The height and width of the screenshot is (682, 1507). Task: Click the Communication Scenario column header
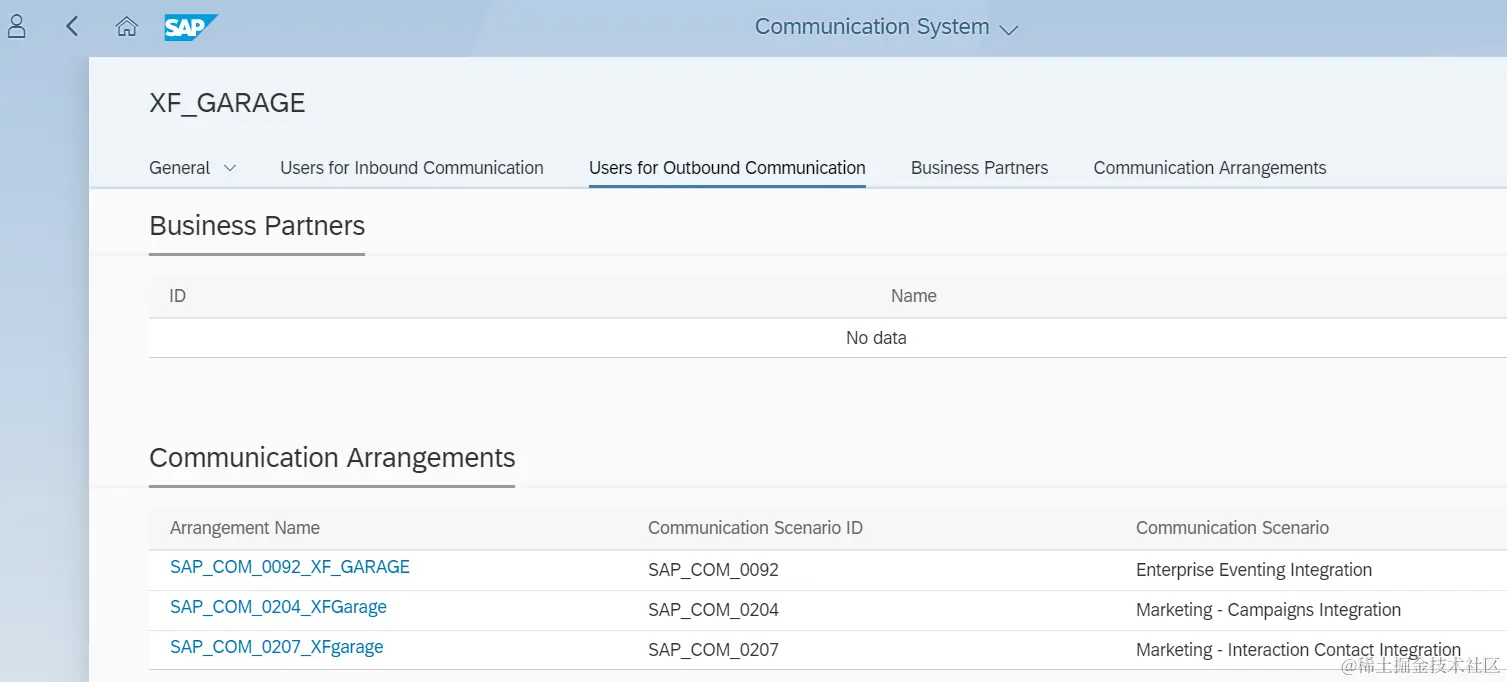tap(1232, 528)
